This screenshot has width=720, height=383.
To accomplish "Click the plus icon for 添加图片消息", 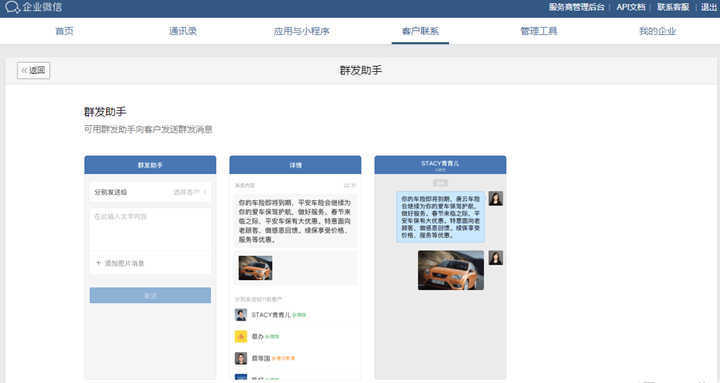I will (x=98, y=263).
